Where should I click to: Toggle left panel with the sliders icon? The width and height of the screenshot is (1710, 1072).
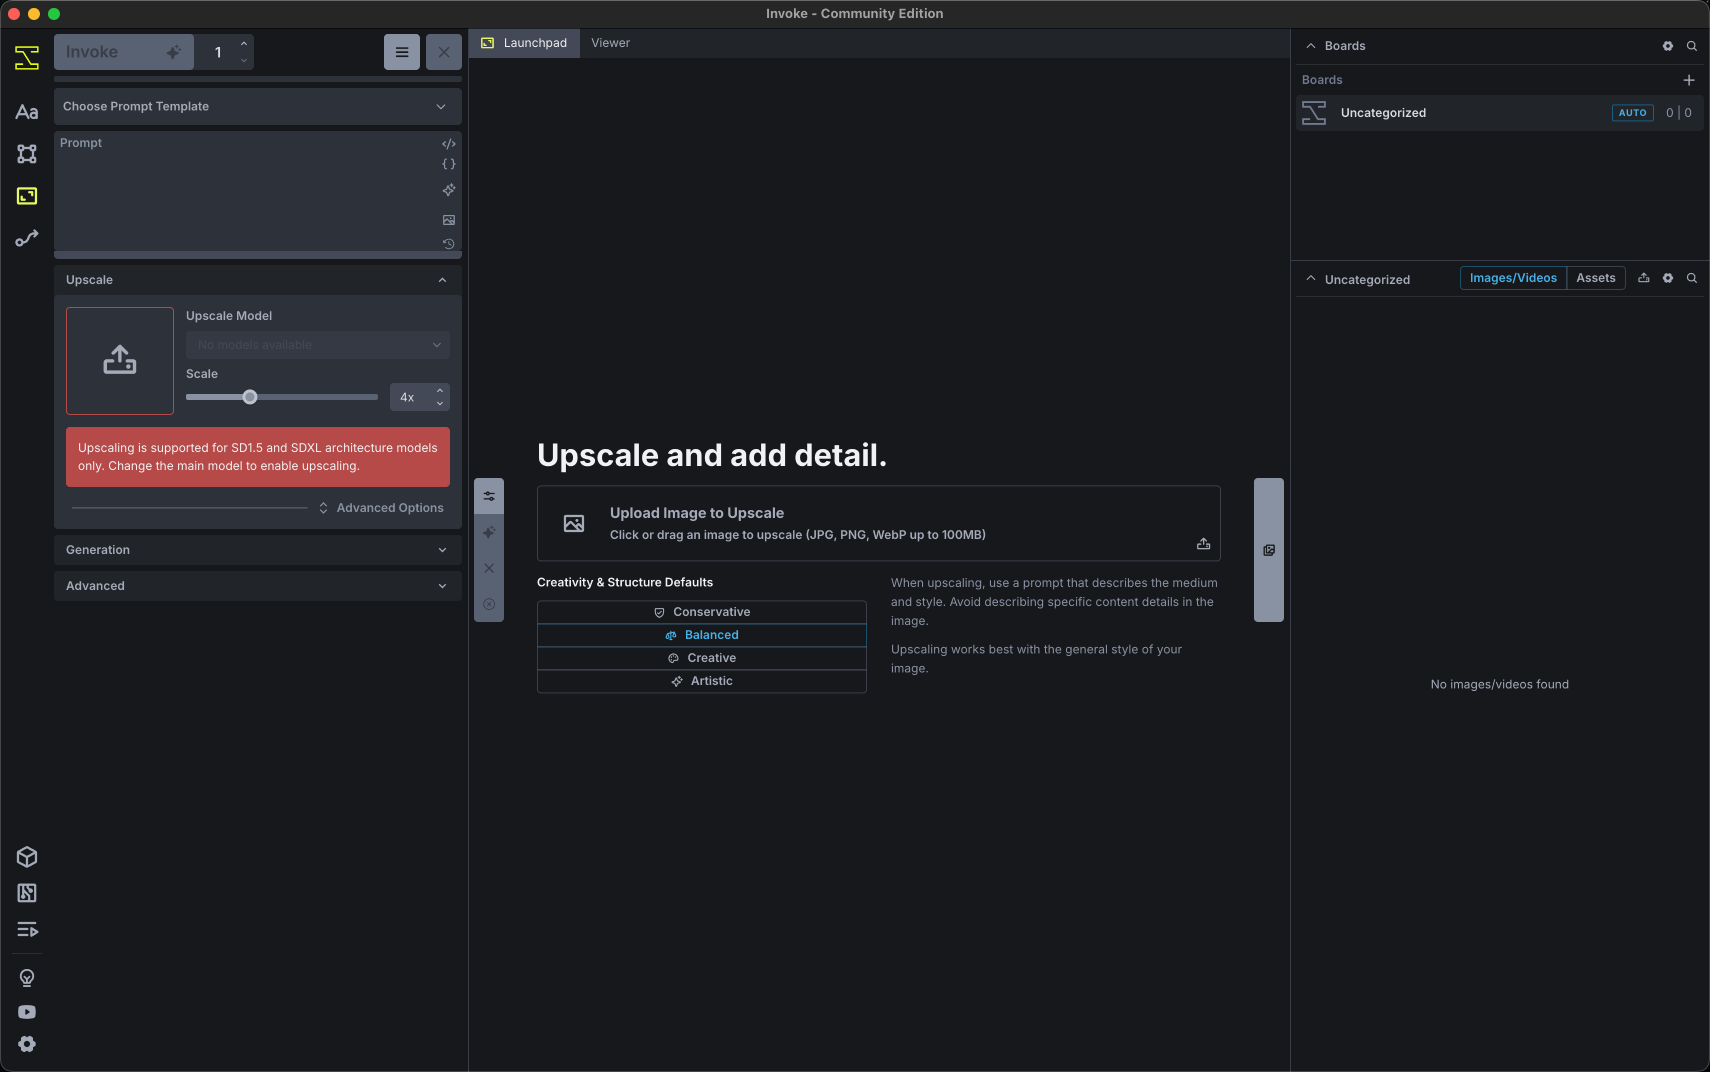click(489, 496)
